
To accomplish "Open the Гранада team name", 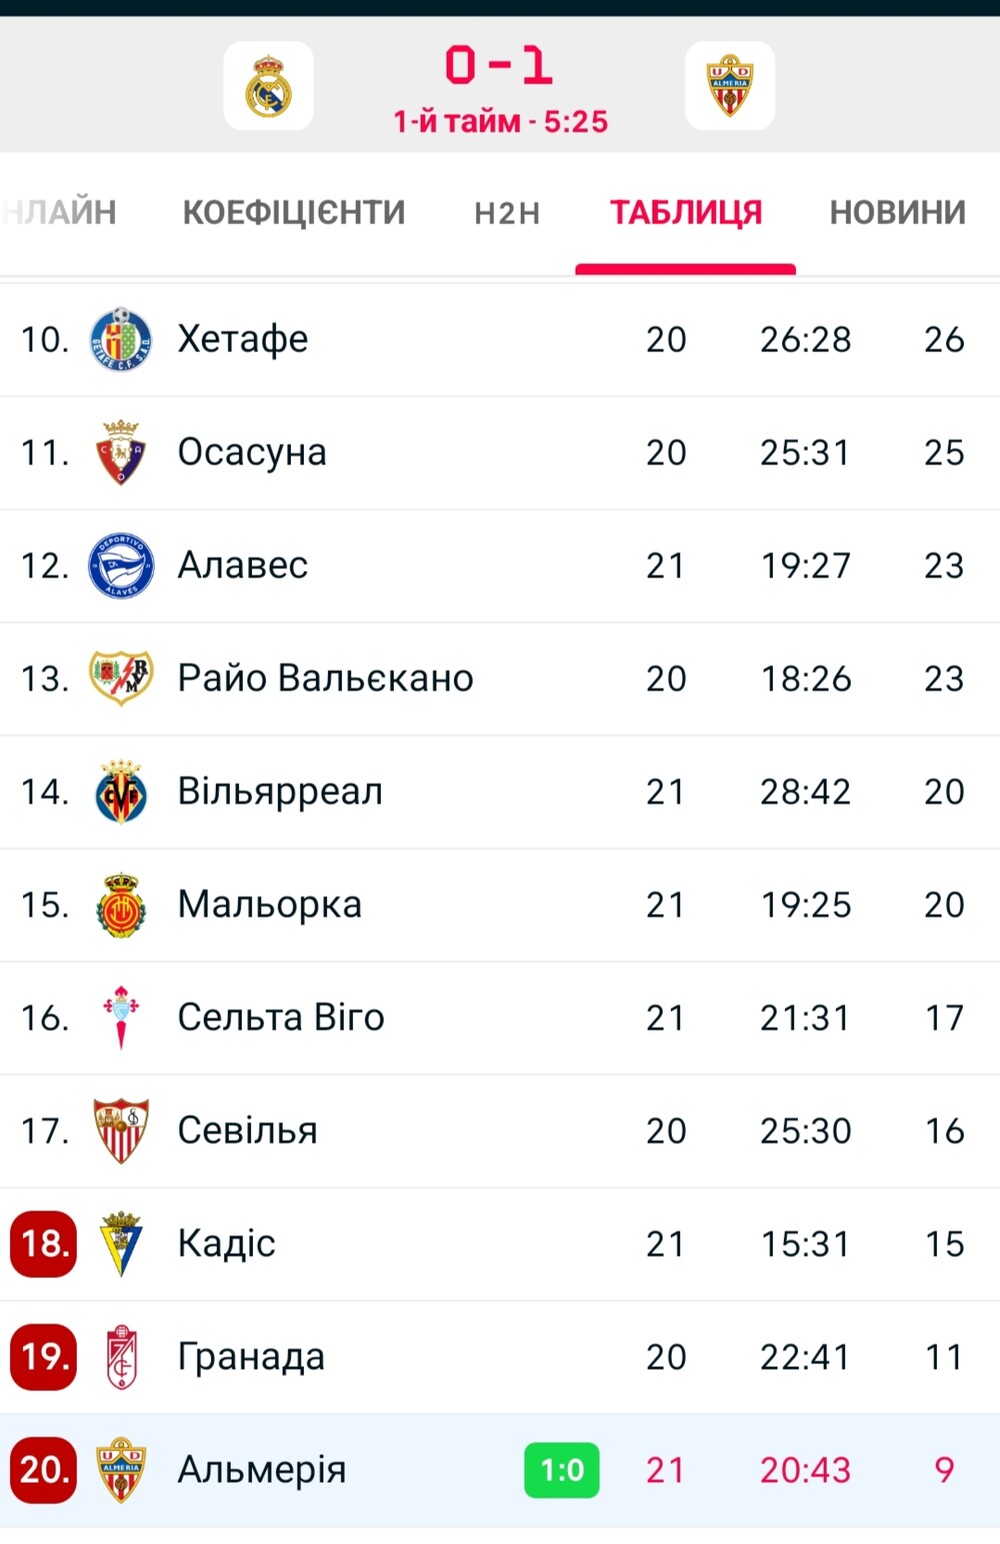I will click(251, 1357).
